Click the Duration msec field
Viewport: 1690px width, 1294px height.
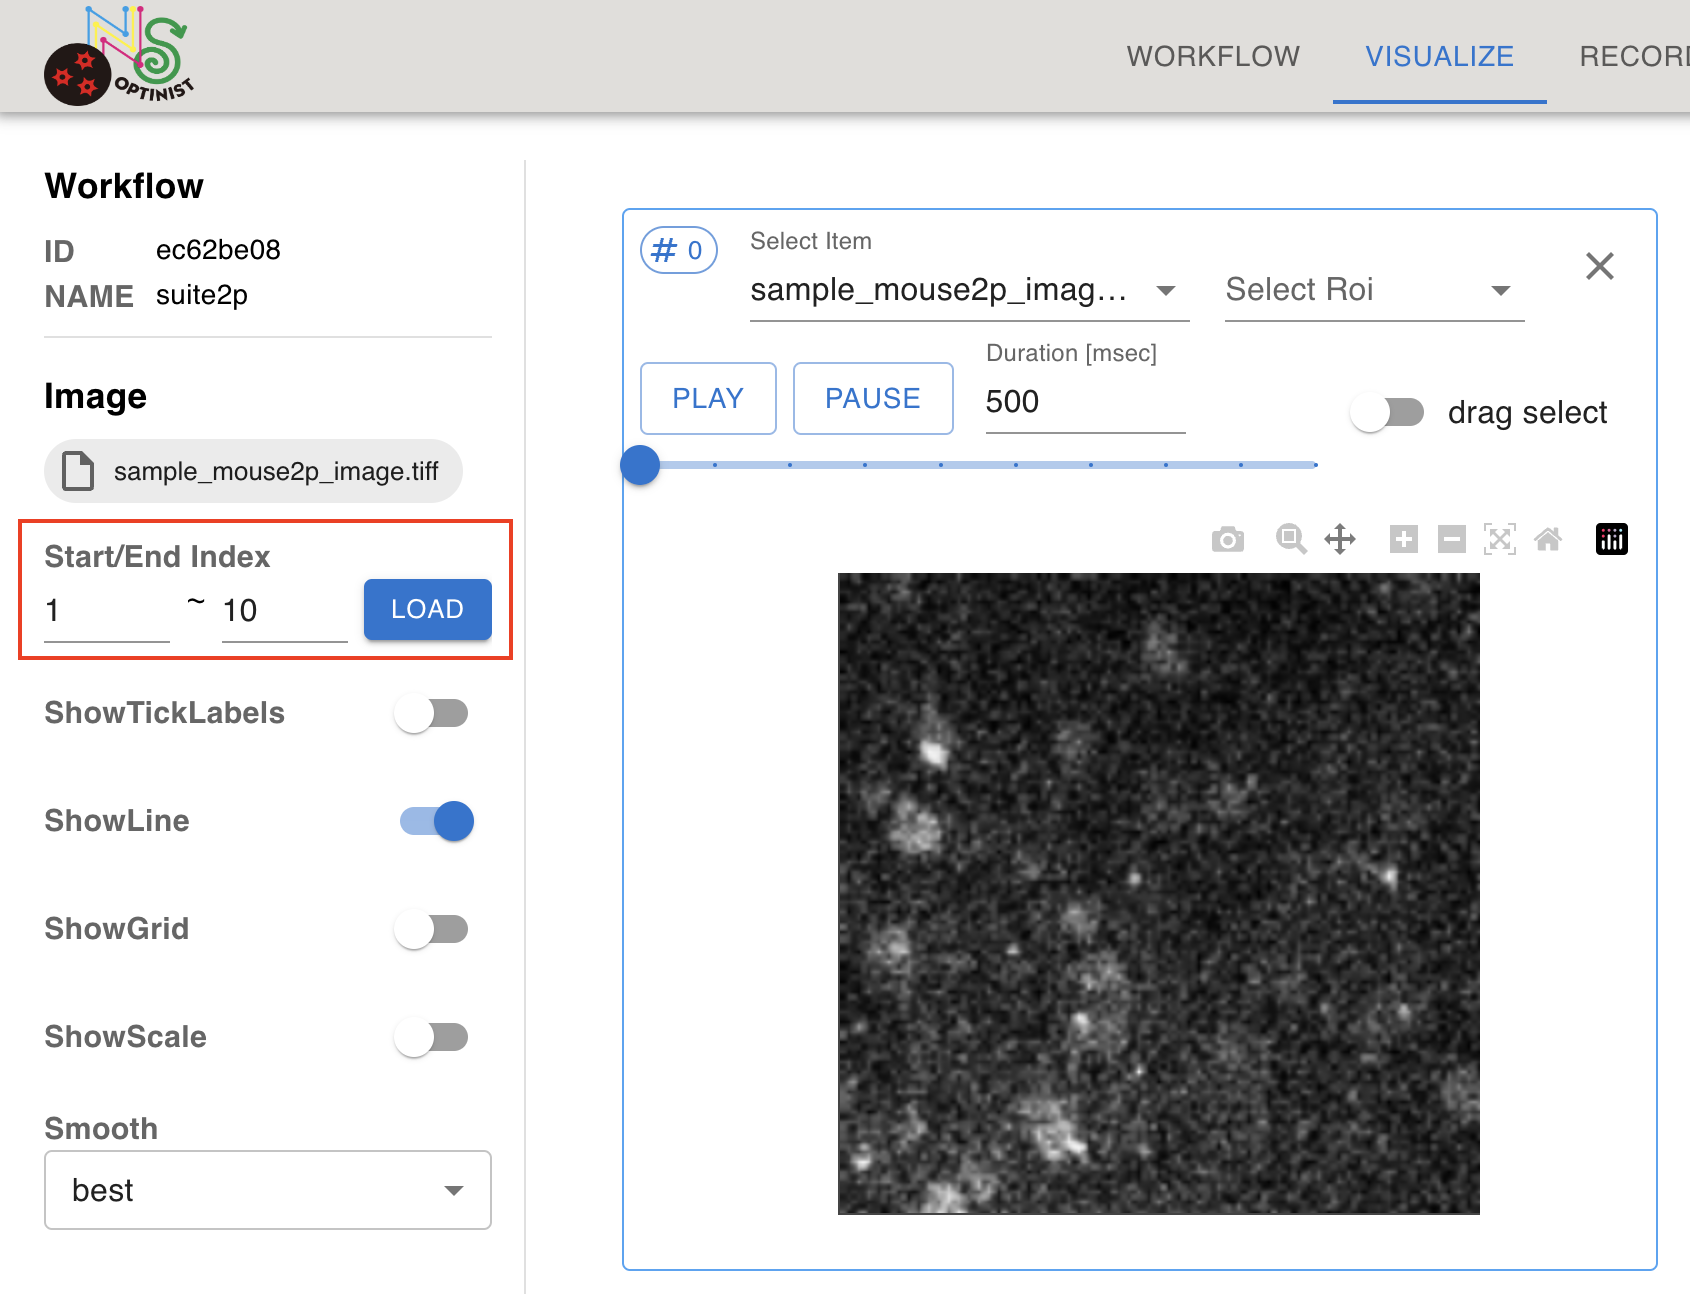coord(1086,402)
